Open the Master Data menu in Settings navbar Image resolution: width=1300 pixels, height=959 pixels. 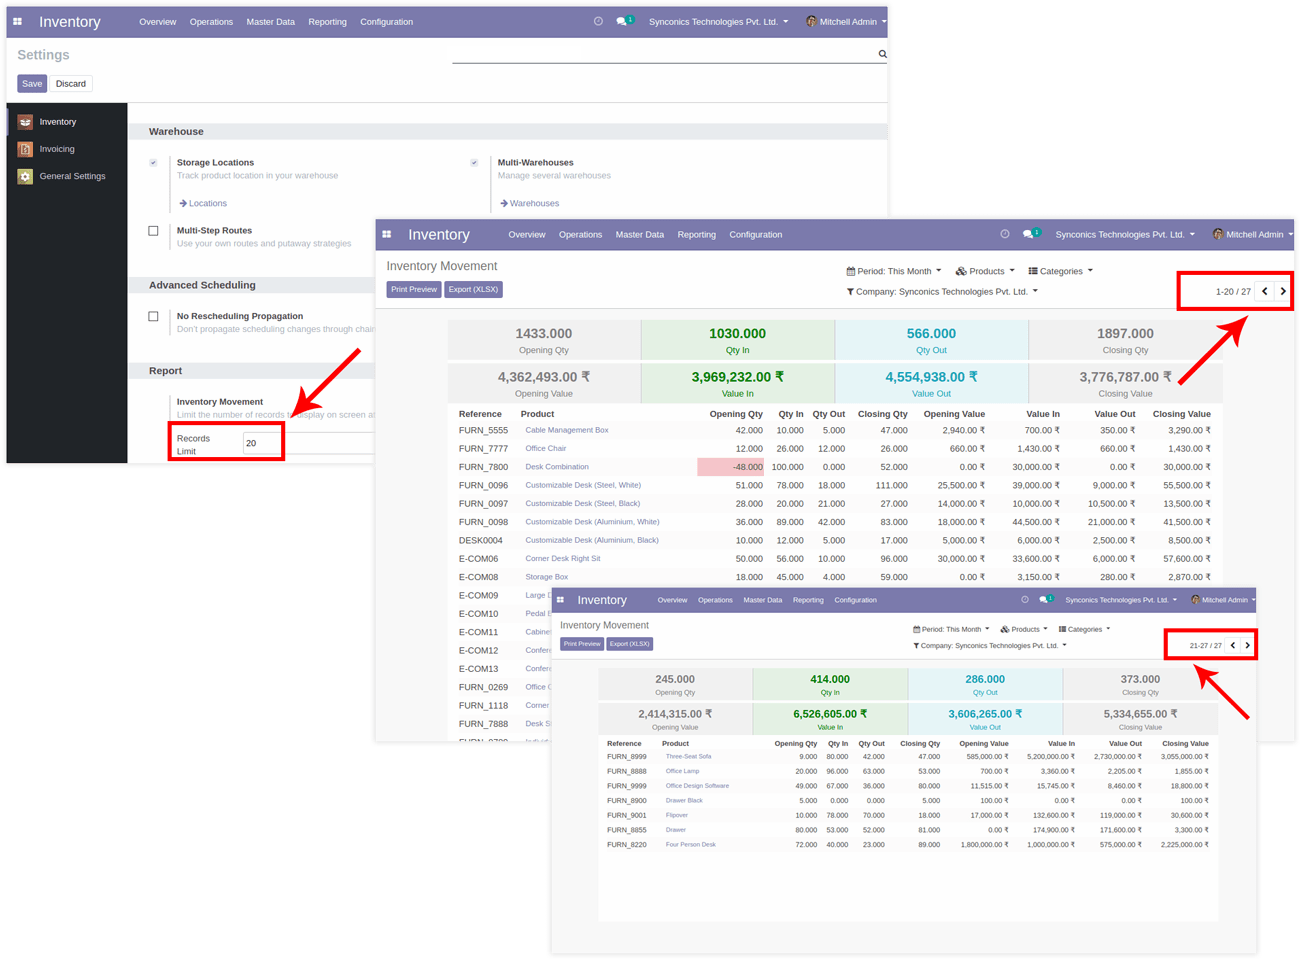click(x=270, y=22)
